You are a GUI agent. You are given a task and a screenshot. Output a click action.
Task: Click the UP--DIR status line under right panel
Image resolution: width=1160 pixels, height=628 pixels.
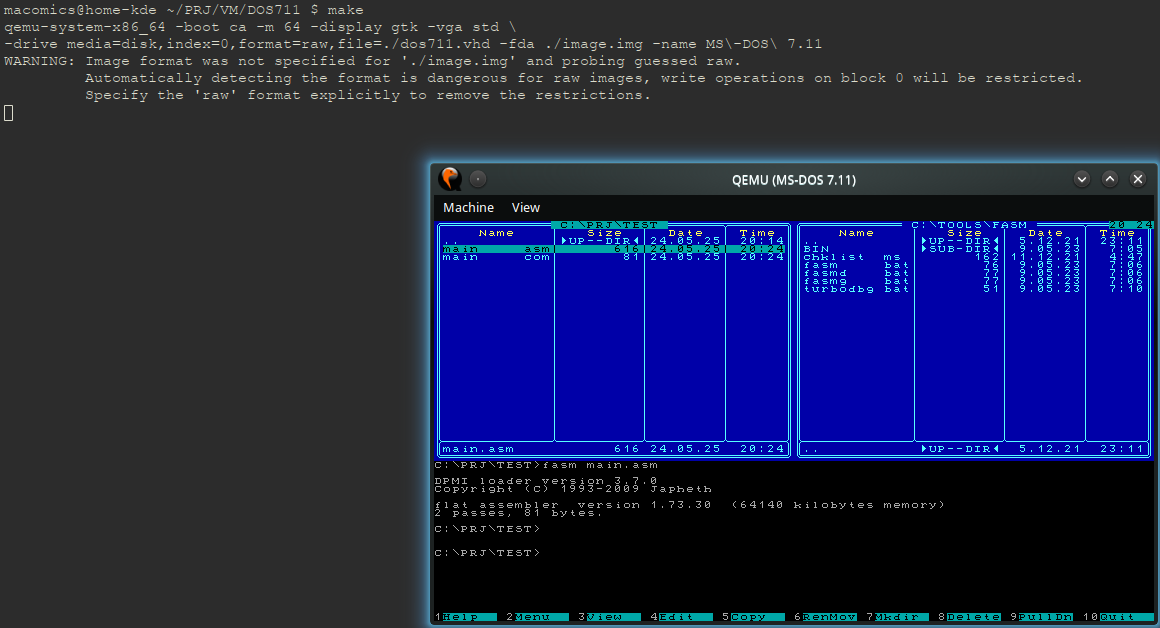click(974, 449)
